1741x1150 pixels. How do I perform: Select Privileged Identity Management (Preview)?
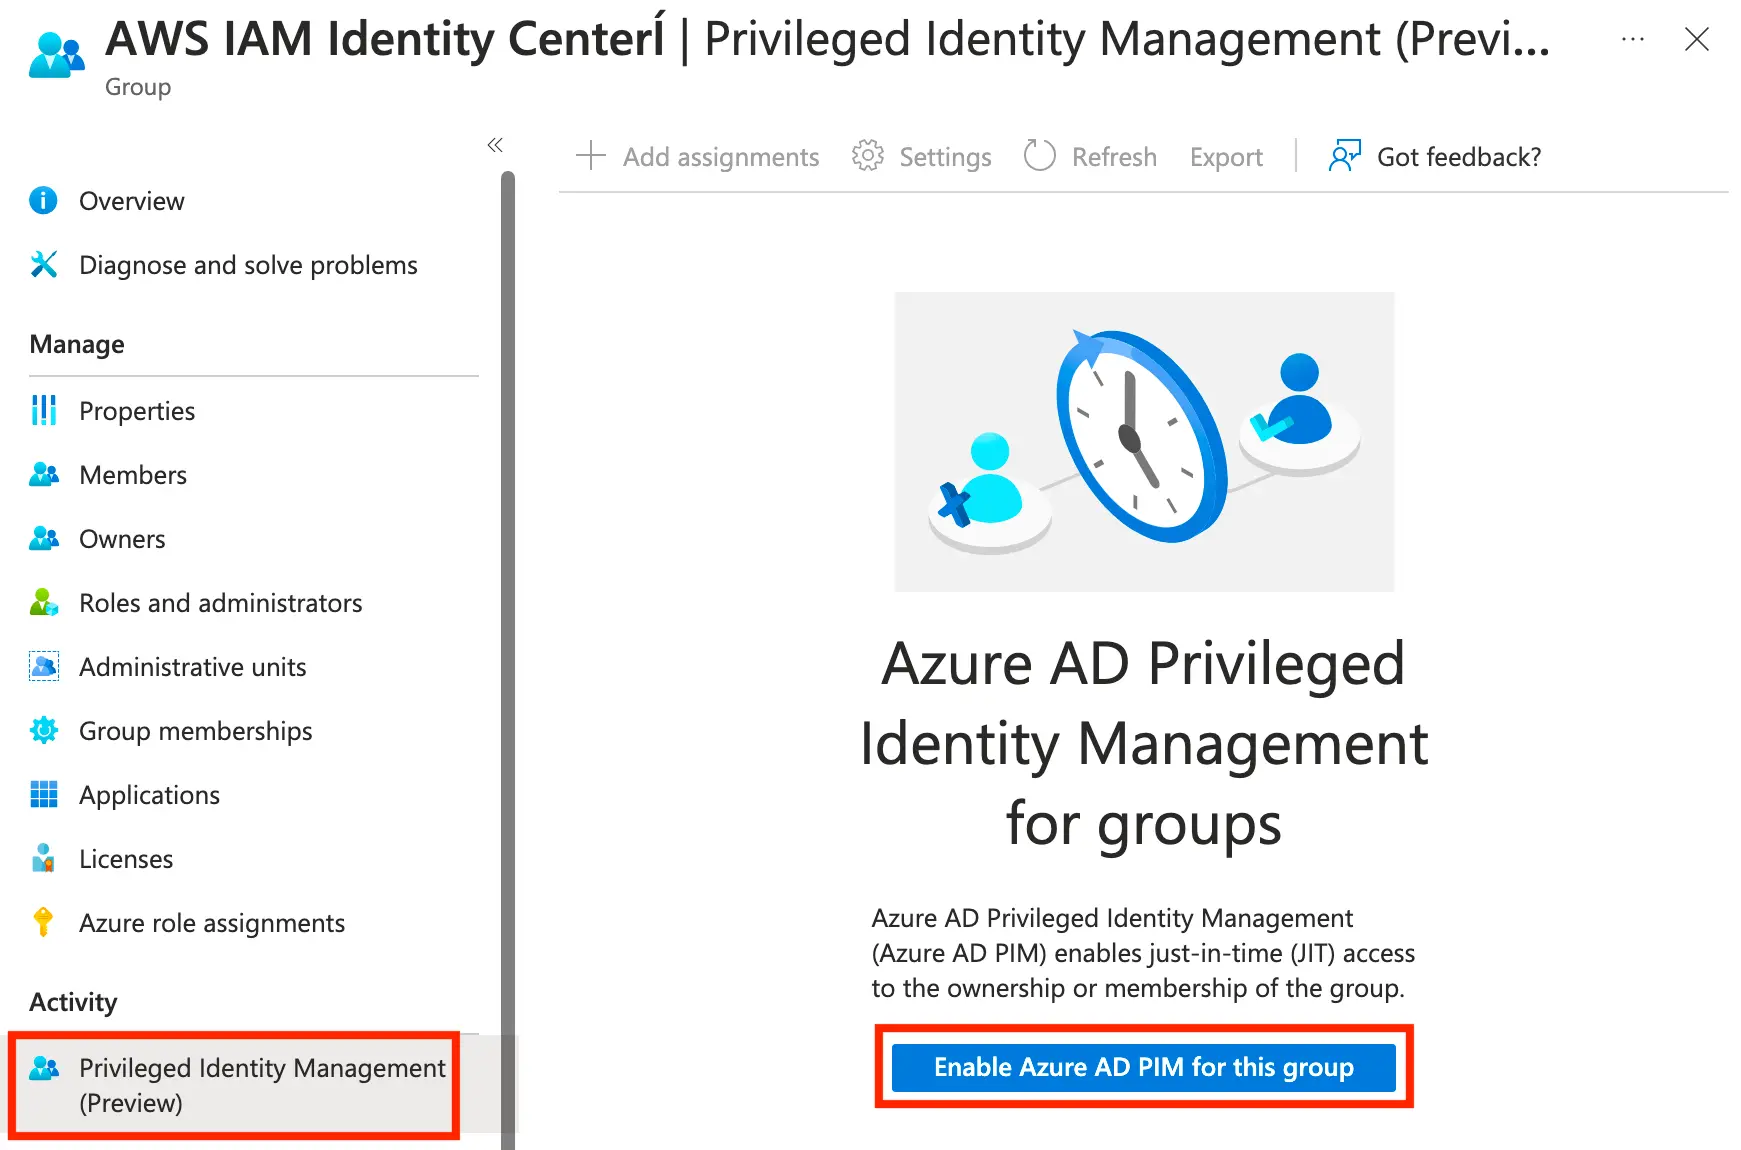[261, 1085]
